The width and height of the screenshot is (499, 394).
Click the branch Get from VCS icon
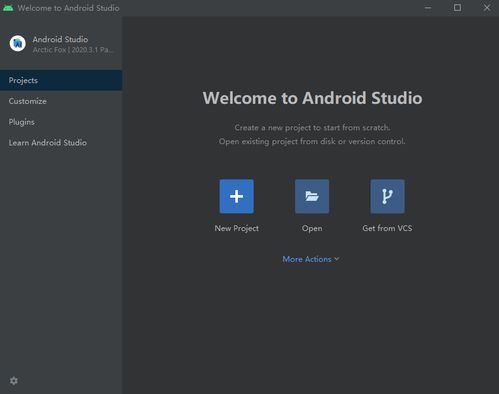(387, 196)
